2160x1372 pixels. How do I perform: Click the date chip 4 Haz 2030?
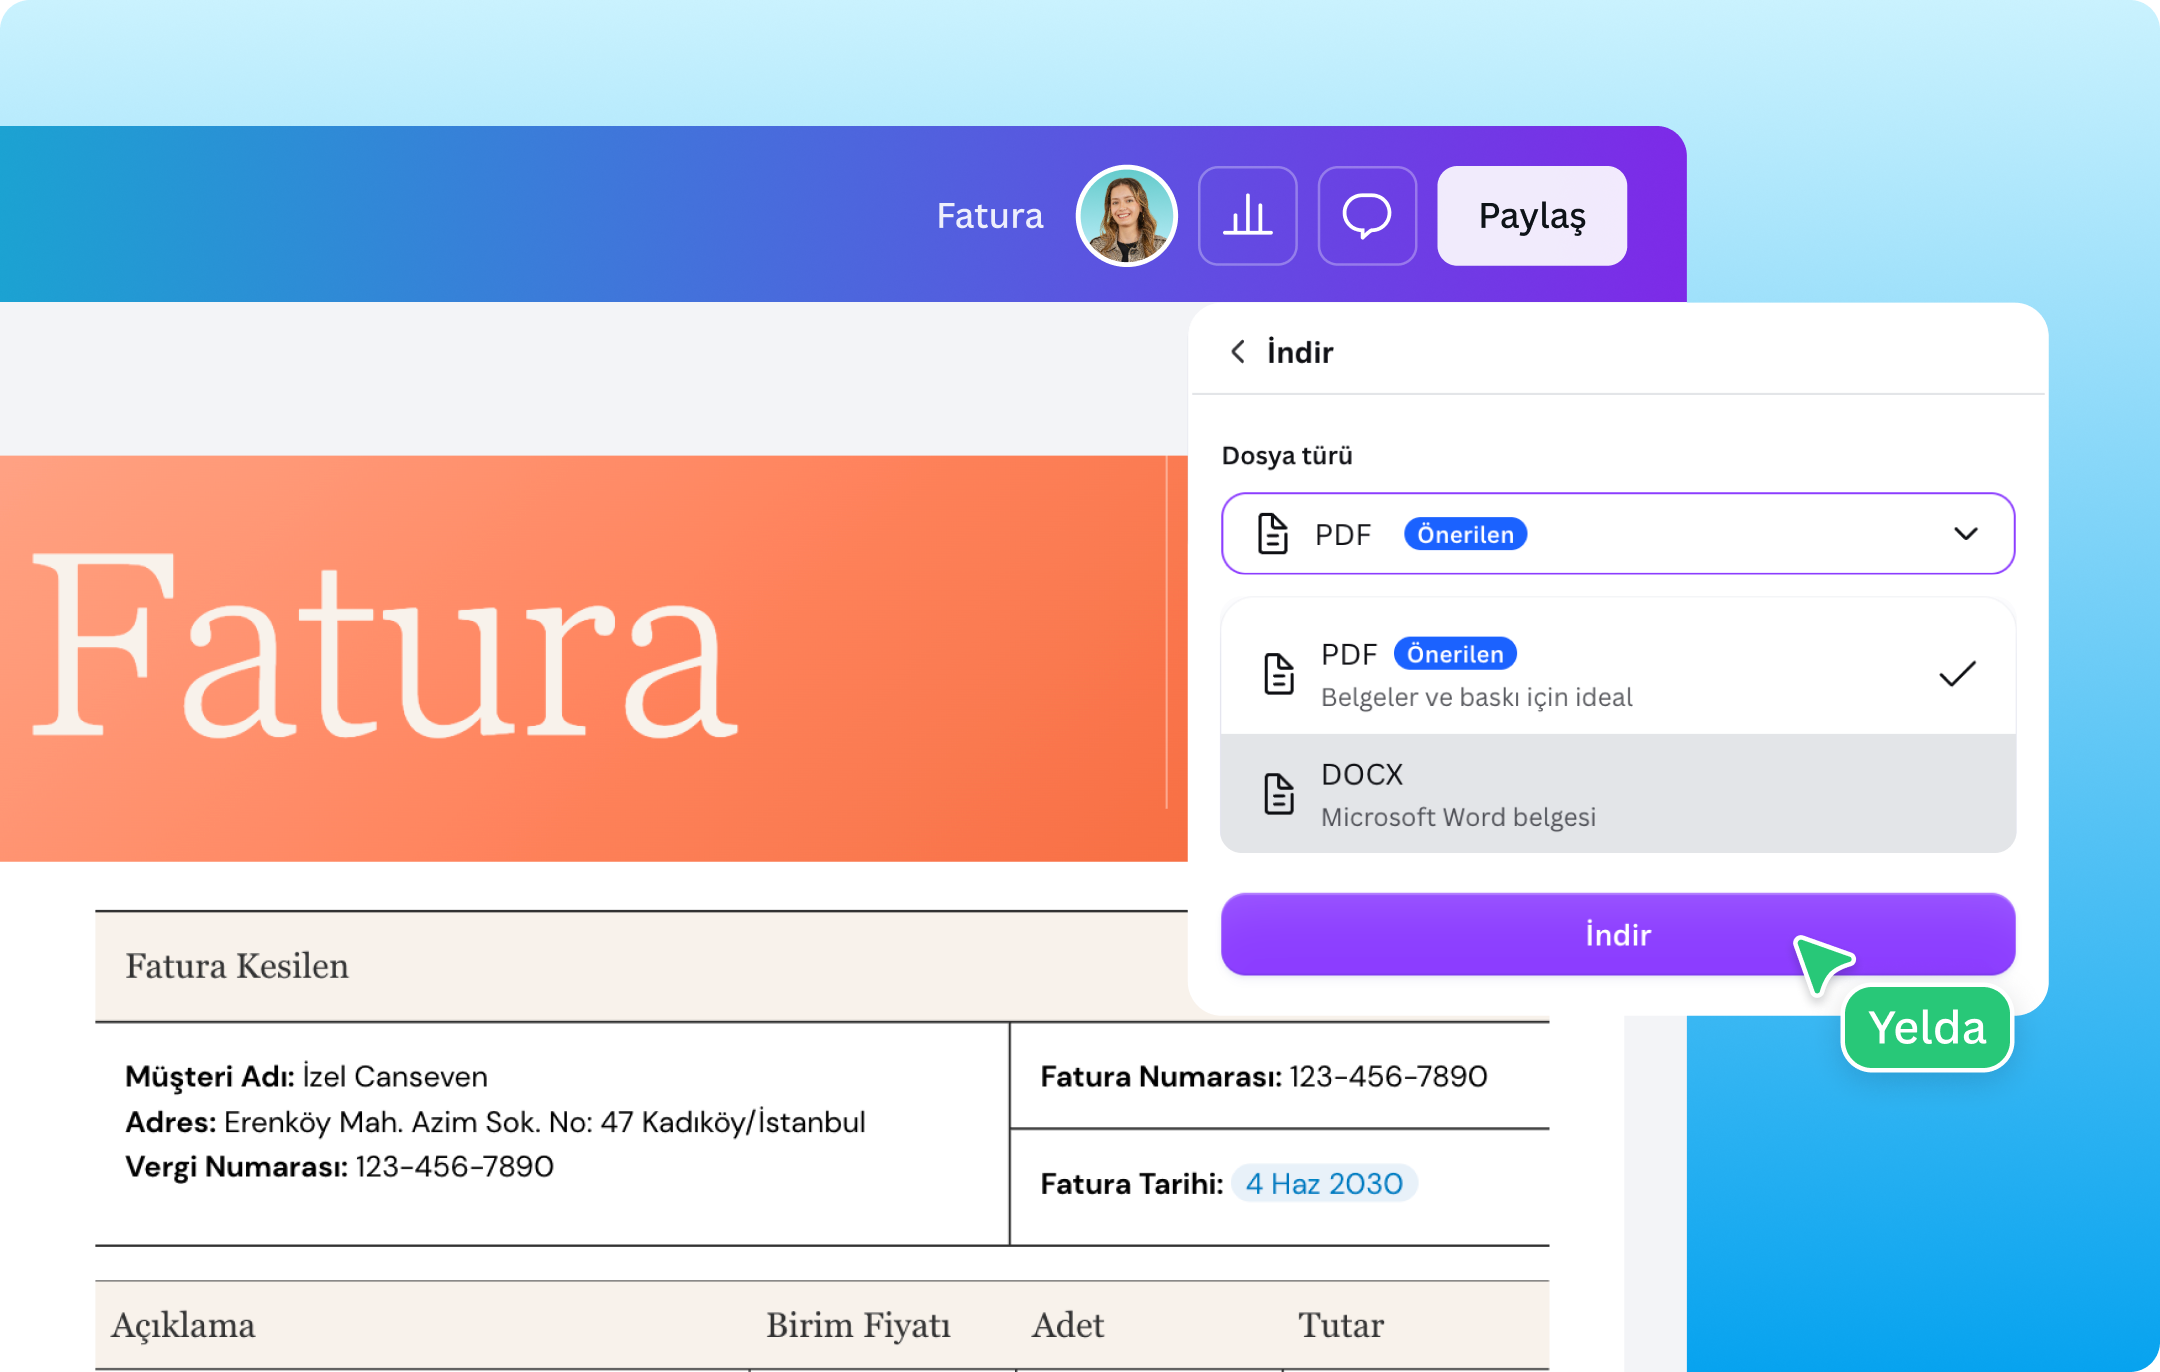1324,1184
